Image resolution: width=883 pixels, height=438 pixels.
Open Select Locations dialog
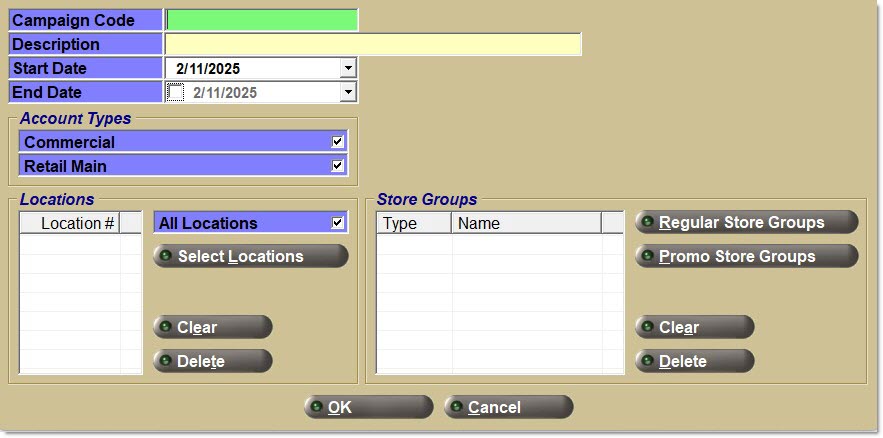(250, 256)
